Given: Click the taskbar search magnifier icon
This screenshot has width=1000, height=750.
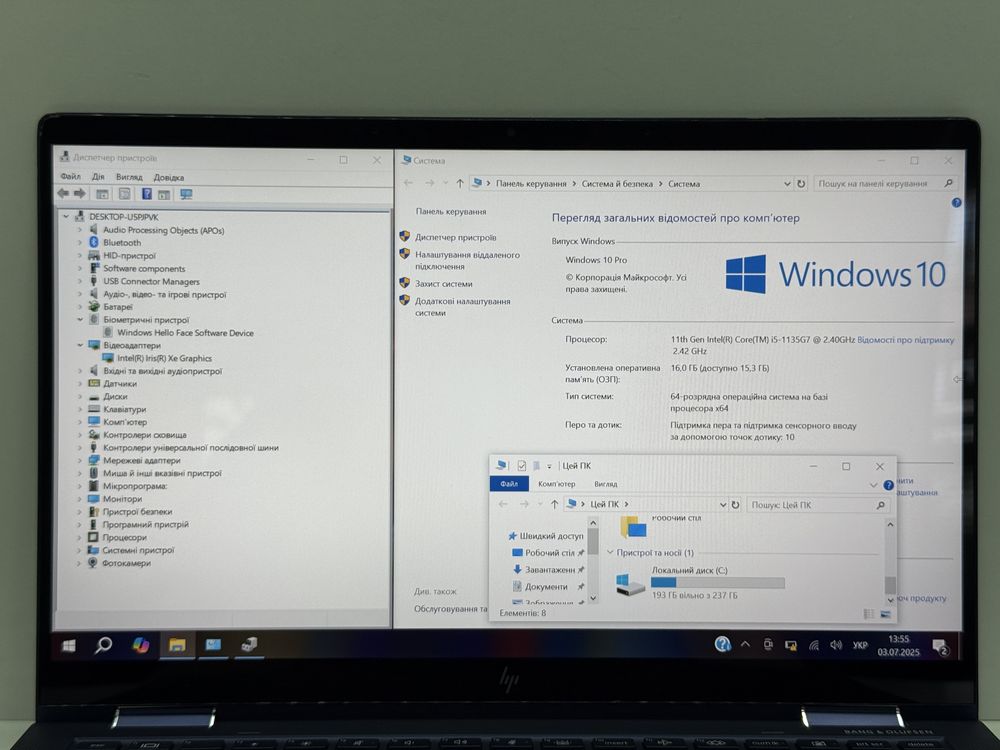Looking at the screenshot, I should click(103, 645).
